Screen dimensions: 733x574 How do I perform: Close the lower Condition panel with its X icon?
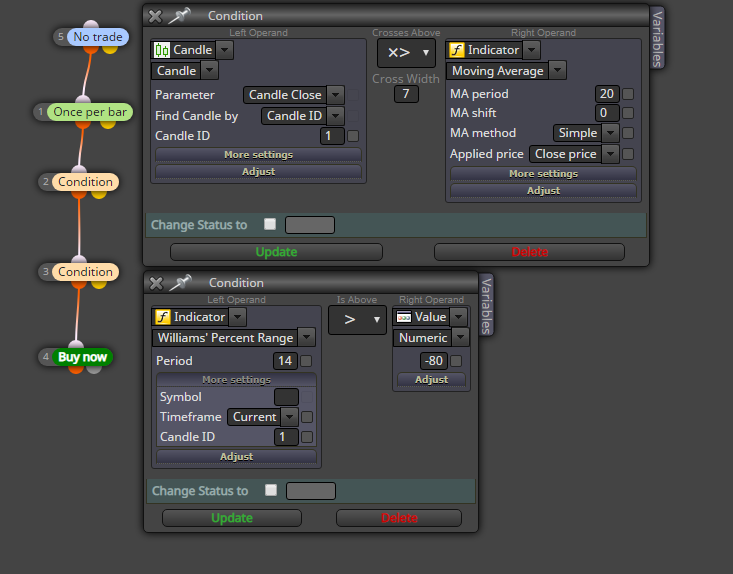pyautogui.click(x=156, y=283)
